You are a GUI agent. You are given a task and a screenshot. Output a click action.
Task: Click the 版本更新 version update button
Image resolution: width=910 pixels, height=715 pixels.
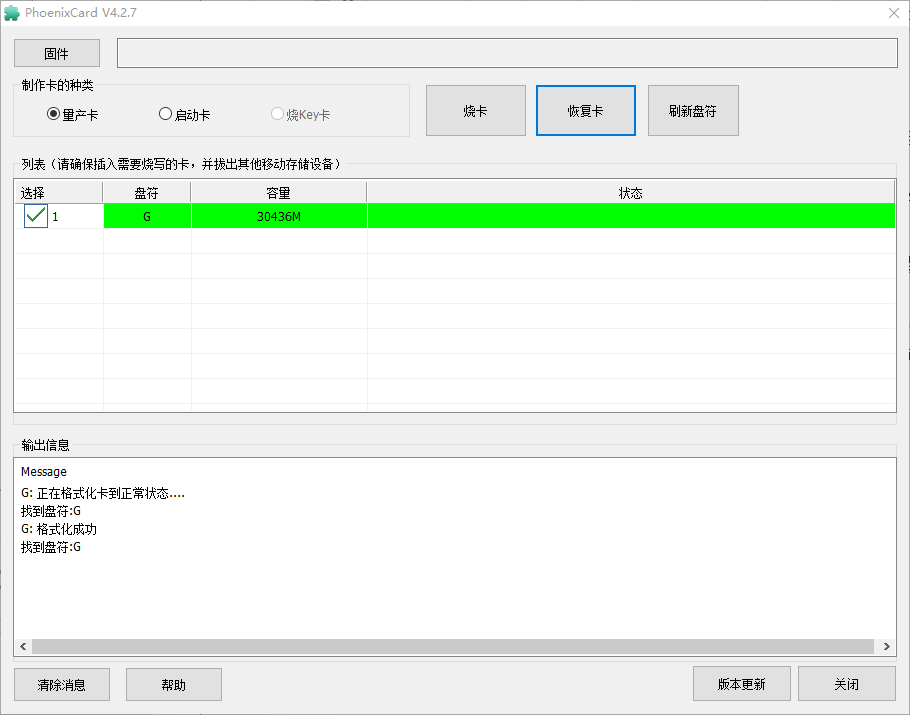point(742,684)
